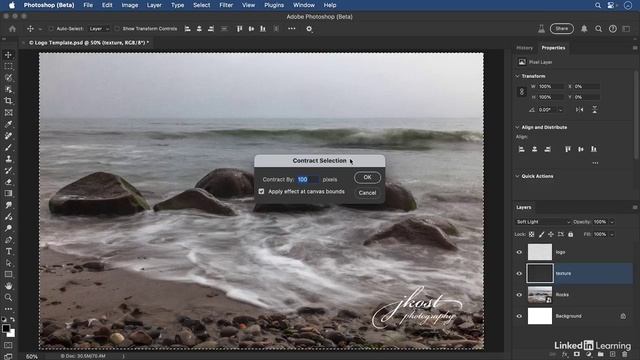Hide the Background layer
640x360 pixels.
point(519,316)
